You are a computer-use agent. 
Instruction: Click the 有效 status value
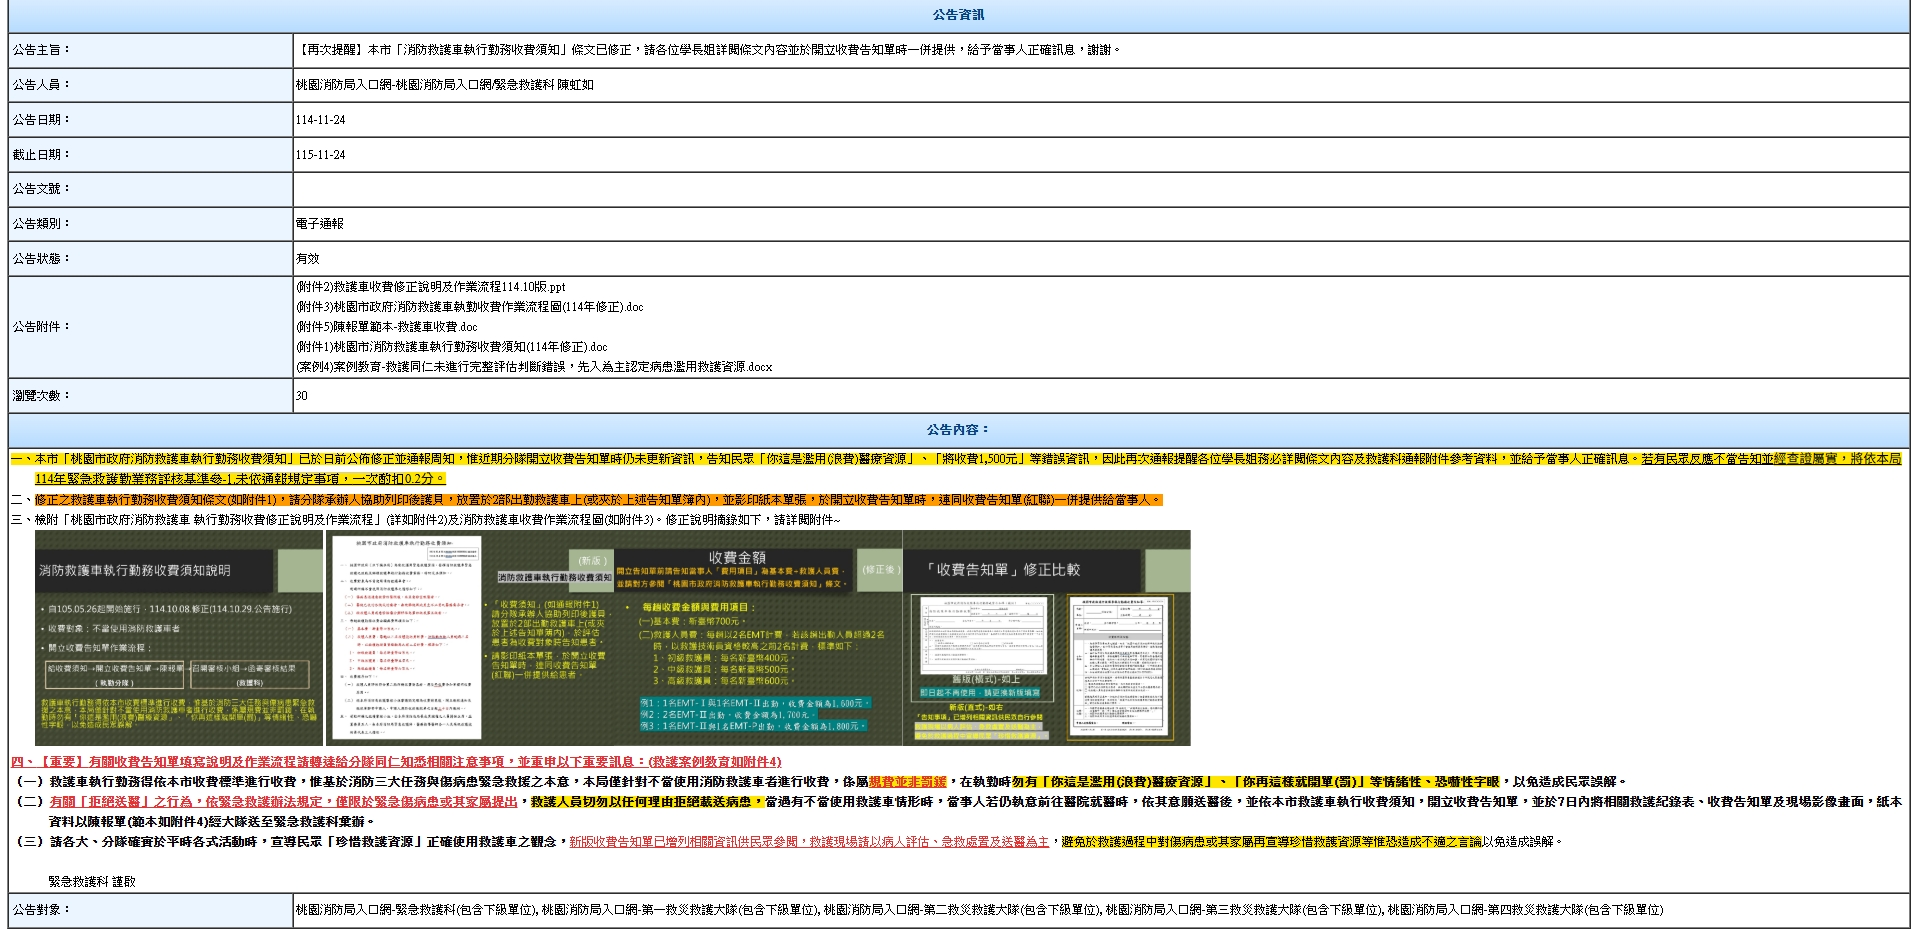click(x=307, y=259)
